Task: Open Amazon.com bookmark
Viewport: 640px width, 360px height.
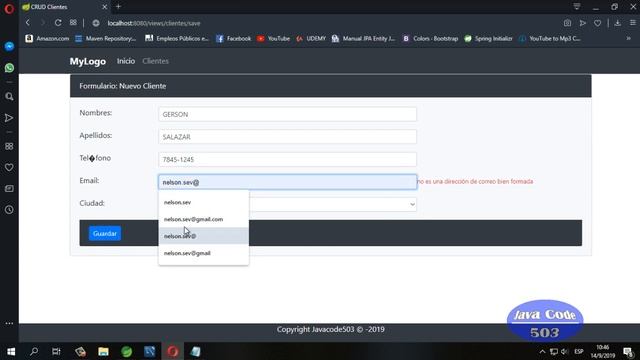Action: point(47,38)
